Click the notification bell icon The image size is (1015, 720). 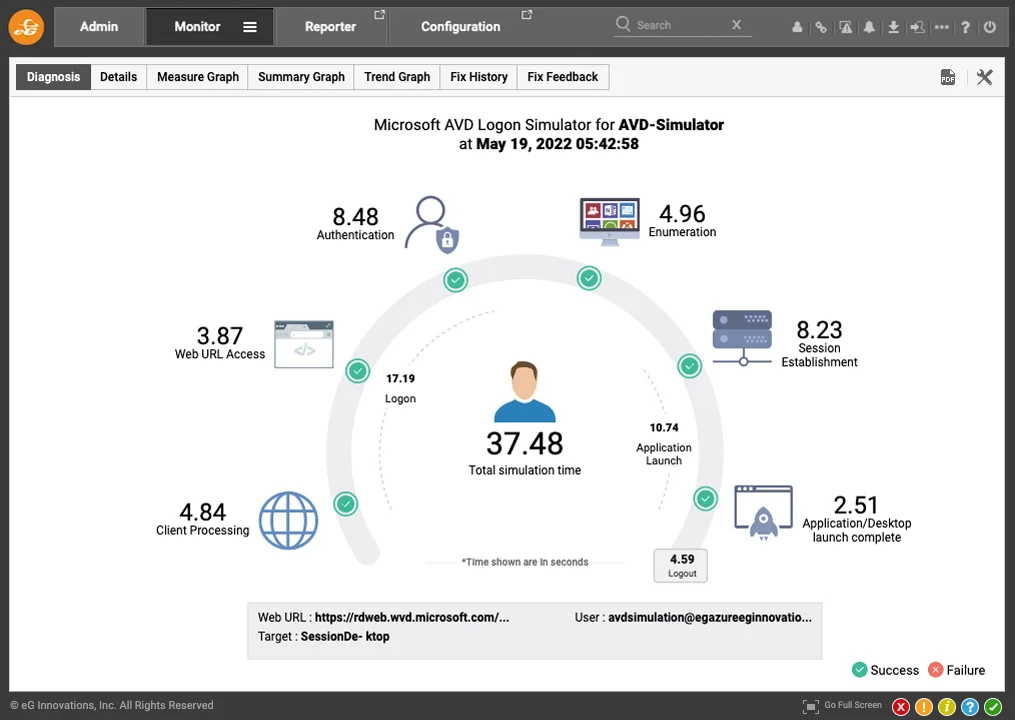click(x=869, y=27)
